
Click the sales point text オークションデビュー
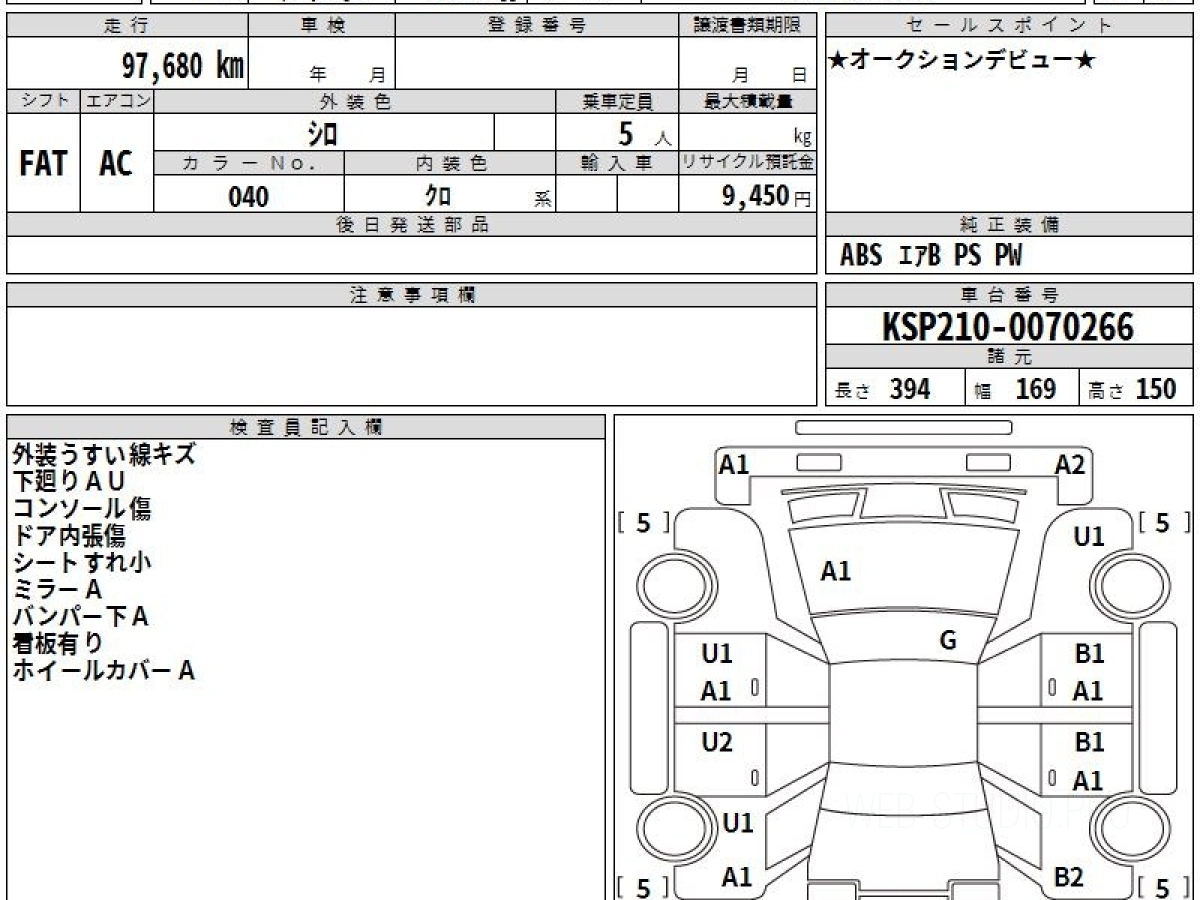coord(962,61)
